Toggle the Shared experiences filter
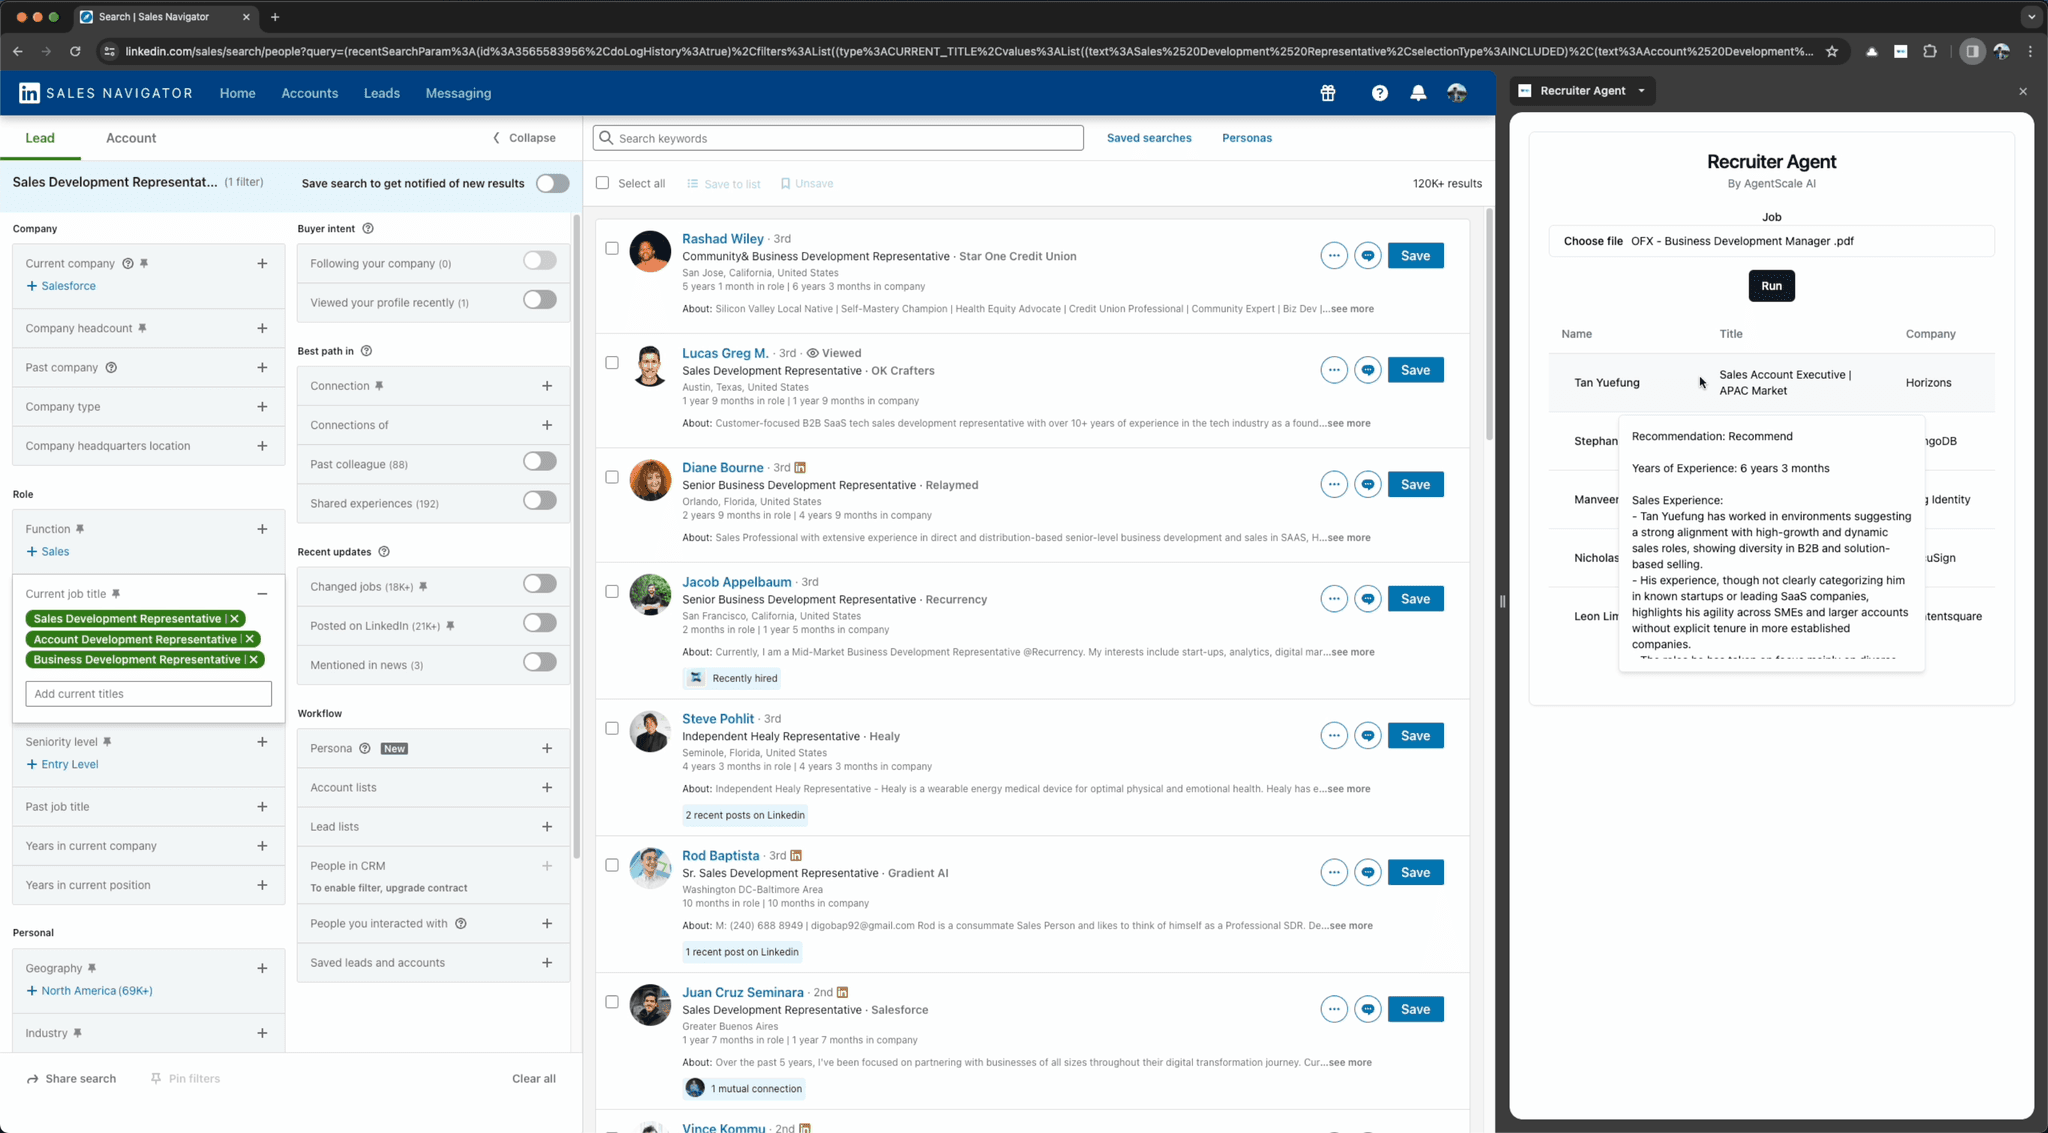The image size is (2048, 1133). click(x=540, y=501)
